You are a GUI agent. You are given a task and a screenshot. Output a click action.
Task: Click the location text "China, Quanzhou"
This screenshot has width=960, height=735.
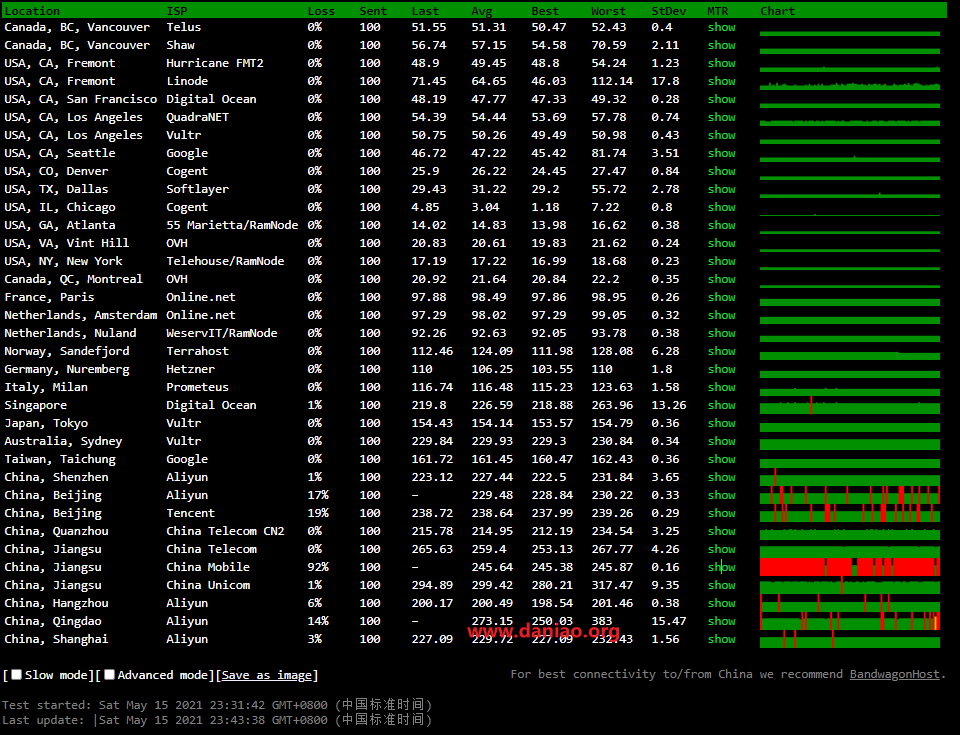click(x=56, y=531)
